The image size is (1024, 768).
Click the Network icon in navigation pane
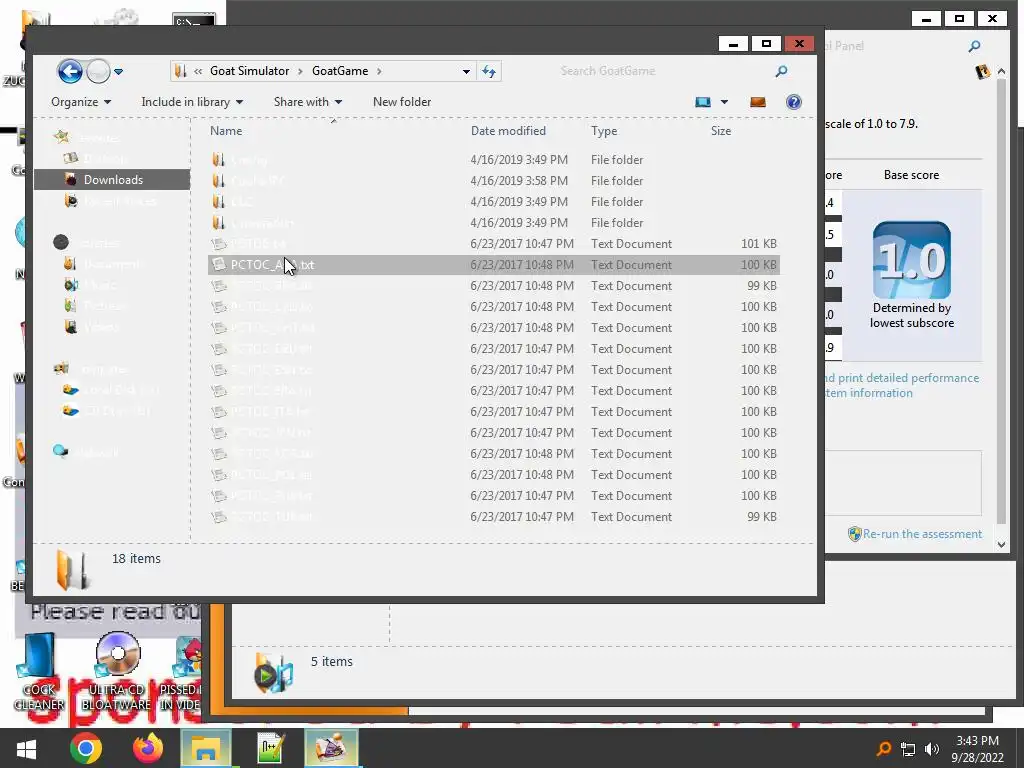(x=60, y=451)
